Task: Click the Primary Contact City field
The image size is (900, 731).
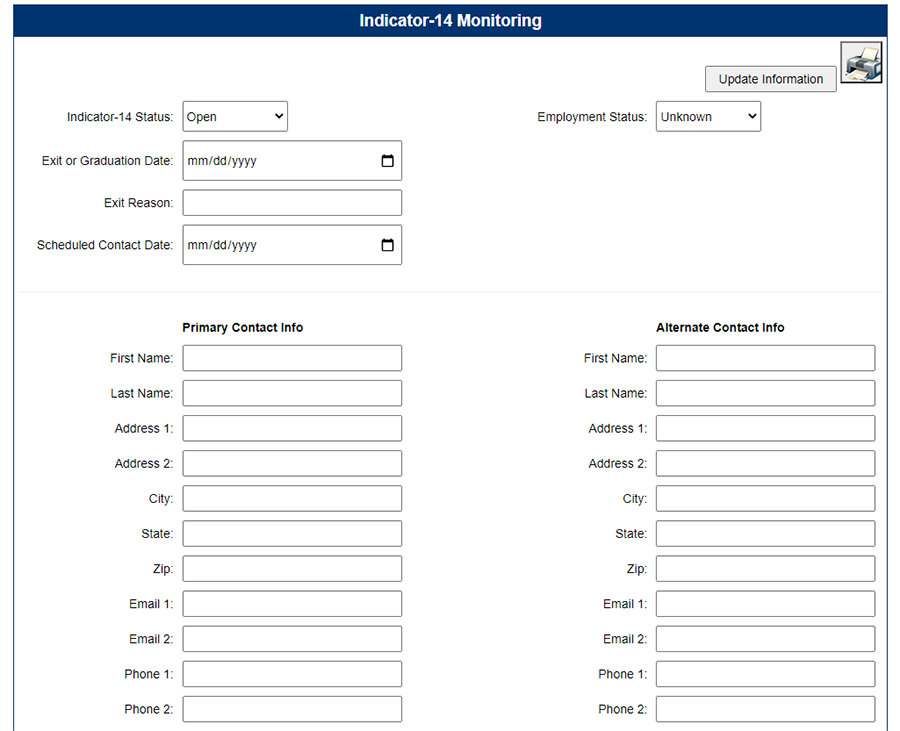Action: pos(292,498)
